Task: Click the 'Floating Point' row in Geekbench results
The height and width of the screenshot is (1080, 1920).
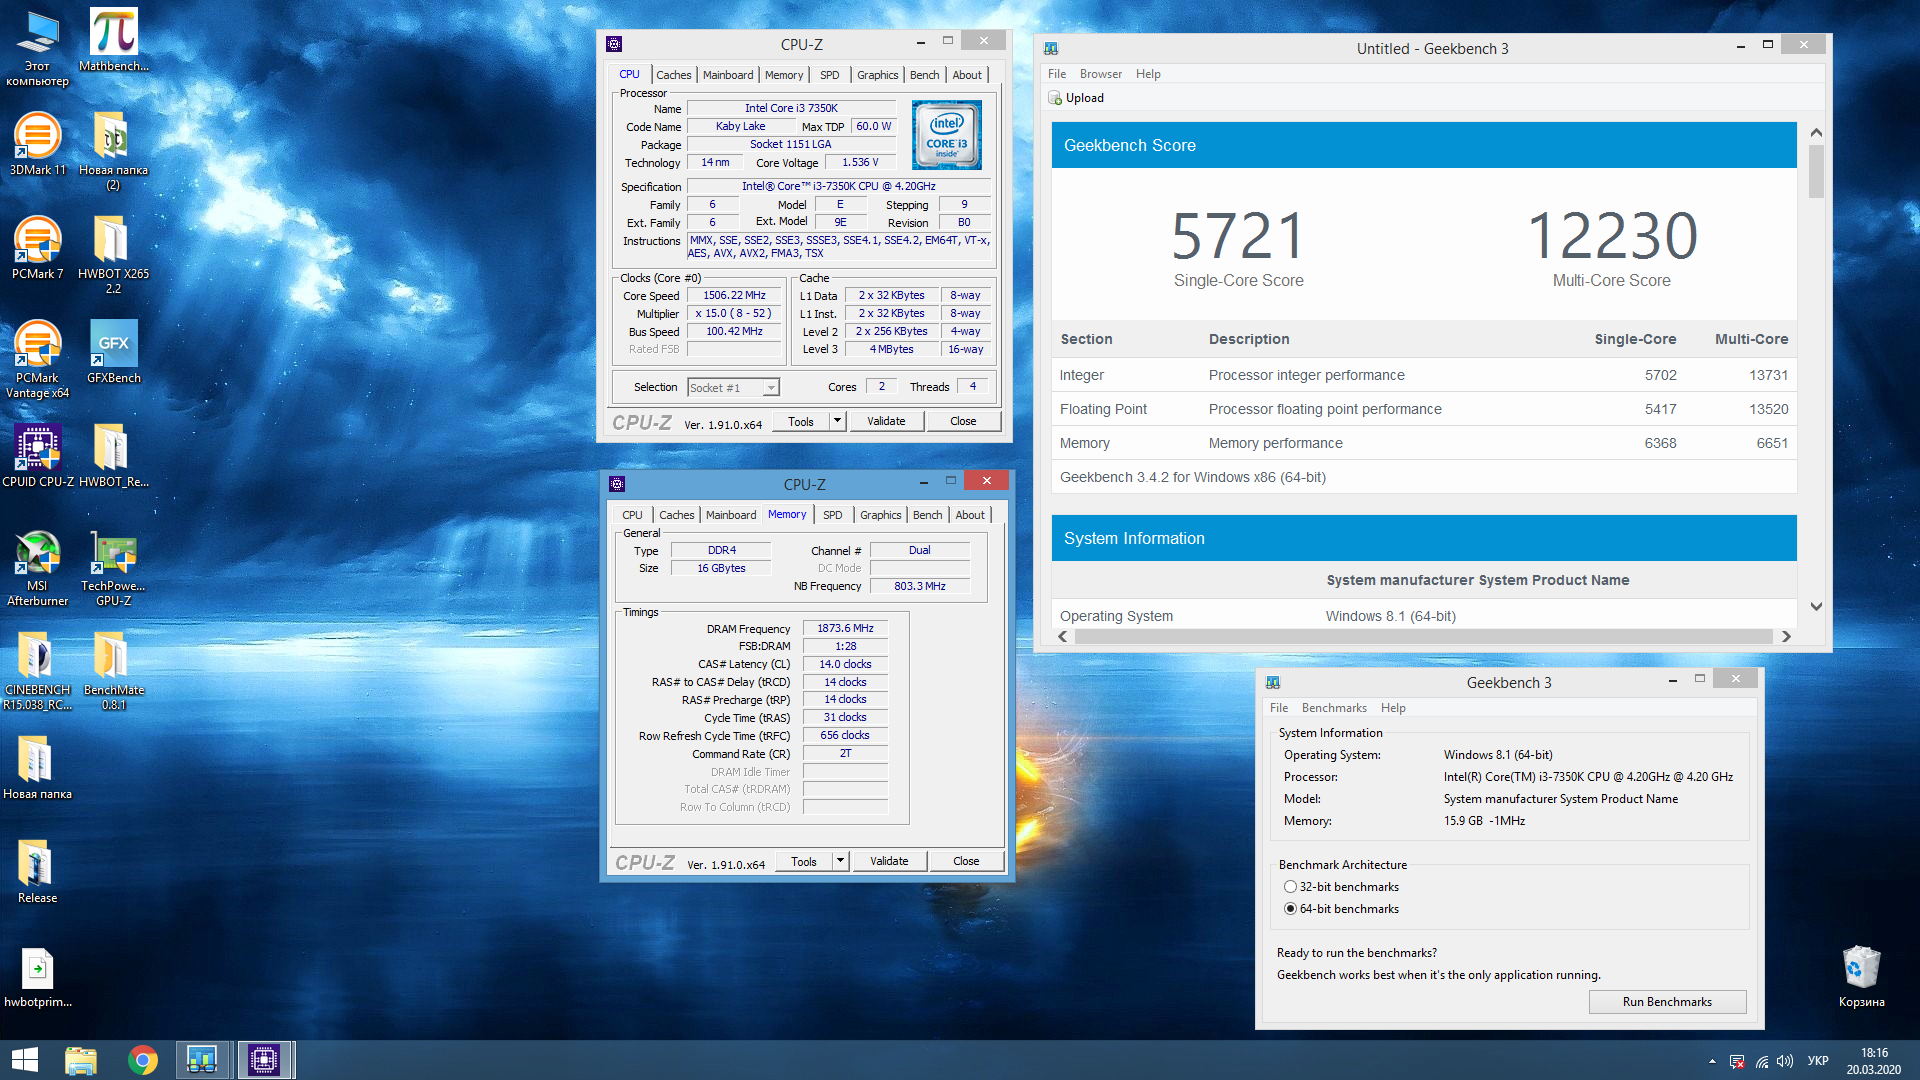Action: (x=1424, y=409)
